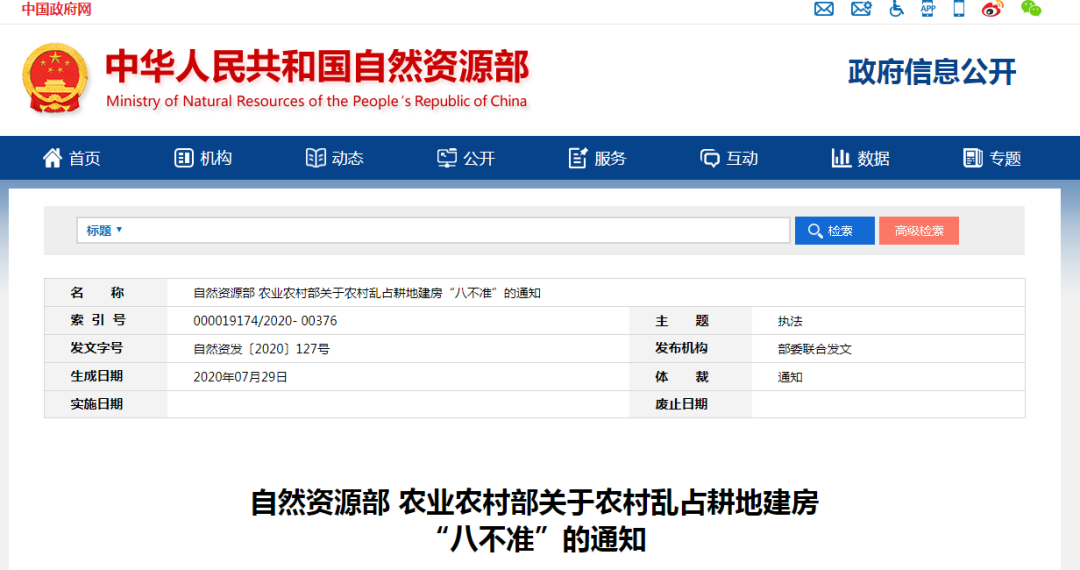Open the 服务 menu item
Image resolution: width=1080 pixels, height=570 pixels.
597,158
